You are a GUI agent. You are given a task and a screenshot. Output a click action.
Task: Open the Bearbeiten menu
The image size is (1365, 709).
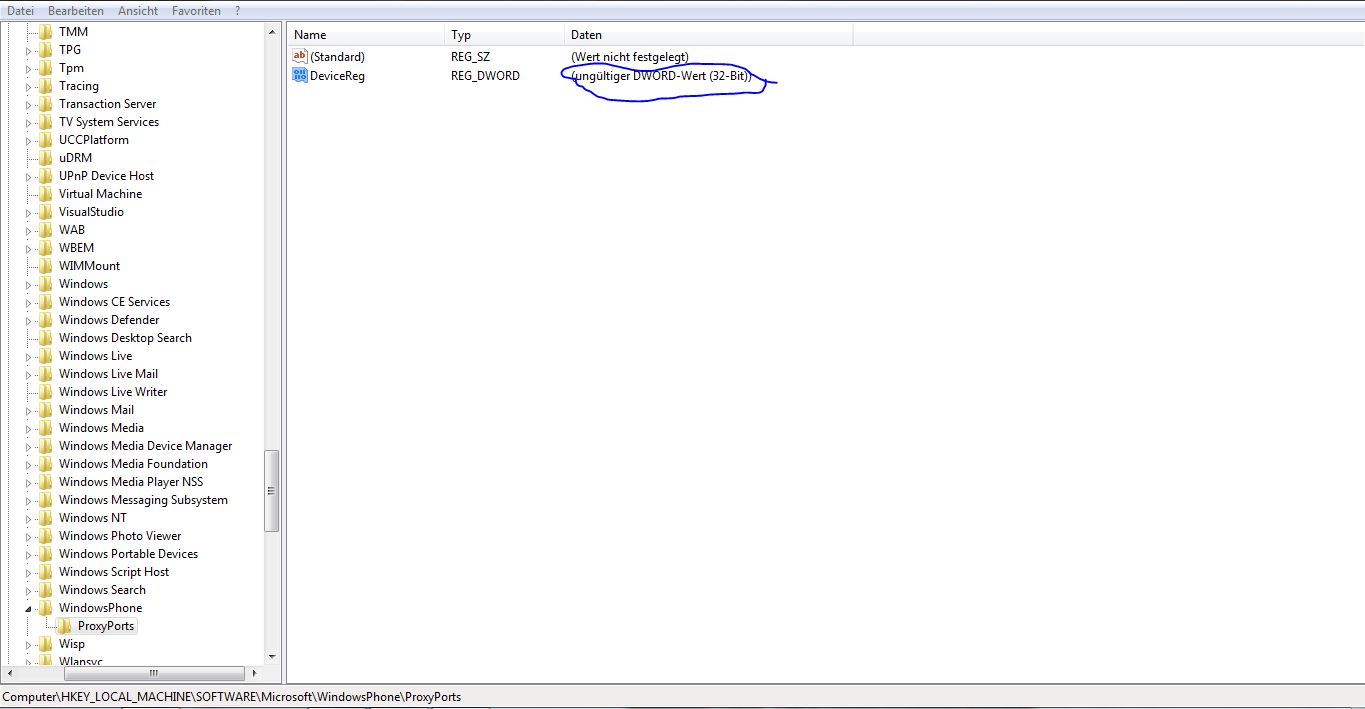click(76, 11)
